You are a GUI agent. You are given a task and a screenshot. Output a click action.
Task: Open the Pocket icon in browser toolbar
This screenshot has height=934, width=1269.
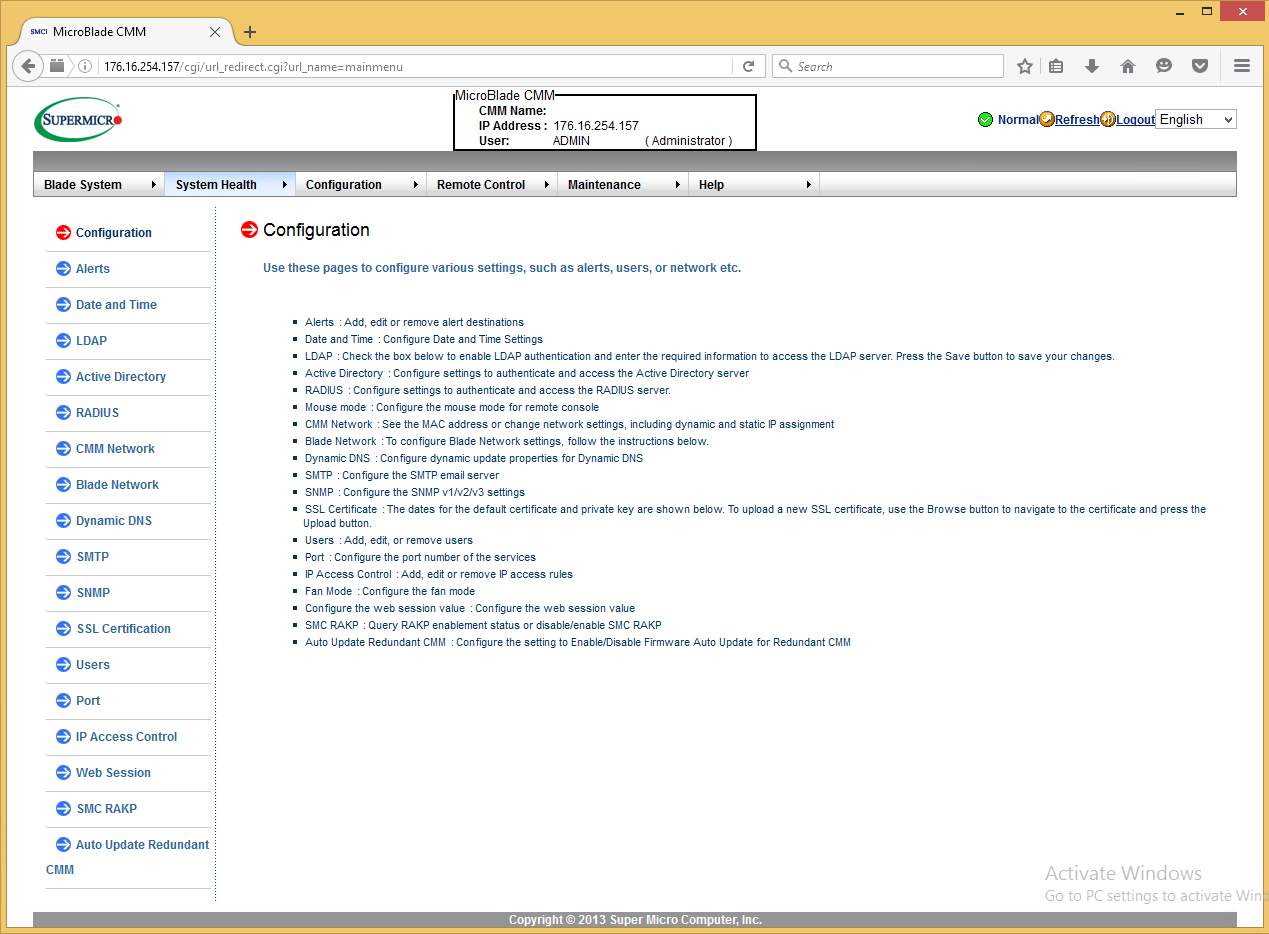(x=1200, y=66)
